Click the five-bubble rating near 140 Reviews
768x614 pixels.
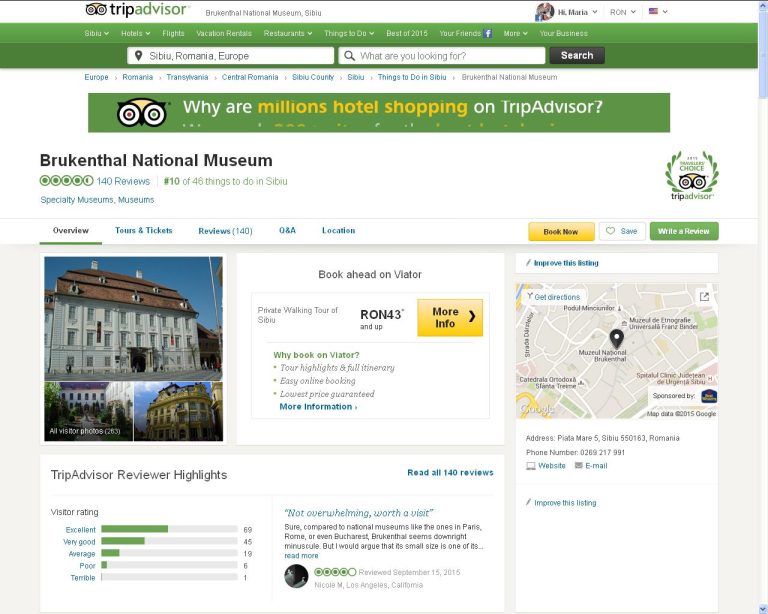click(x=67, y=181)
